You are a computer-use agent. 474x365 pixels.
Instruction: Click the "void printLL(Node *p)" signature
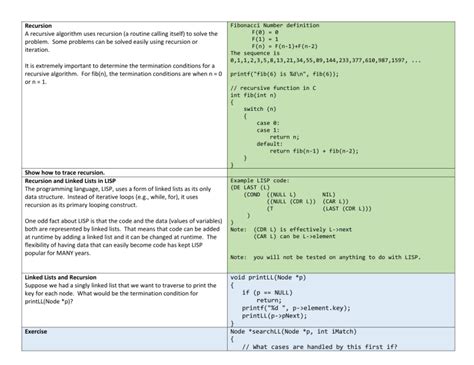click(x=268, y=277)
